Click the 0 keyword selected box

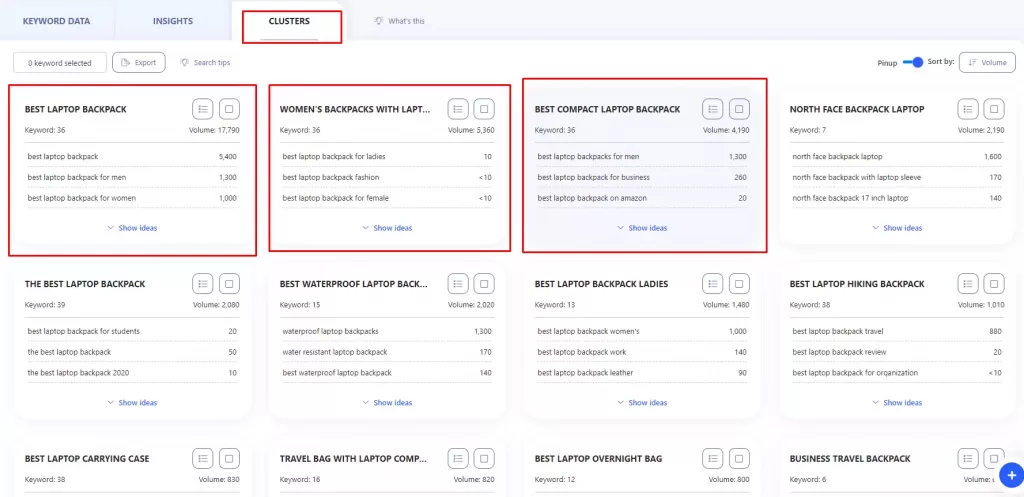coord(59,63)
